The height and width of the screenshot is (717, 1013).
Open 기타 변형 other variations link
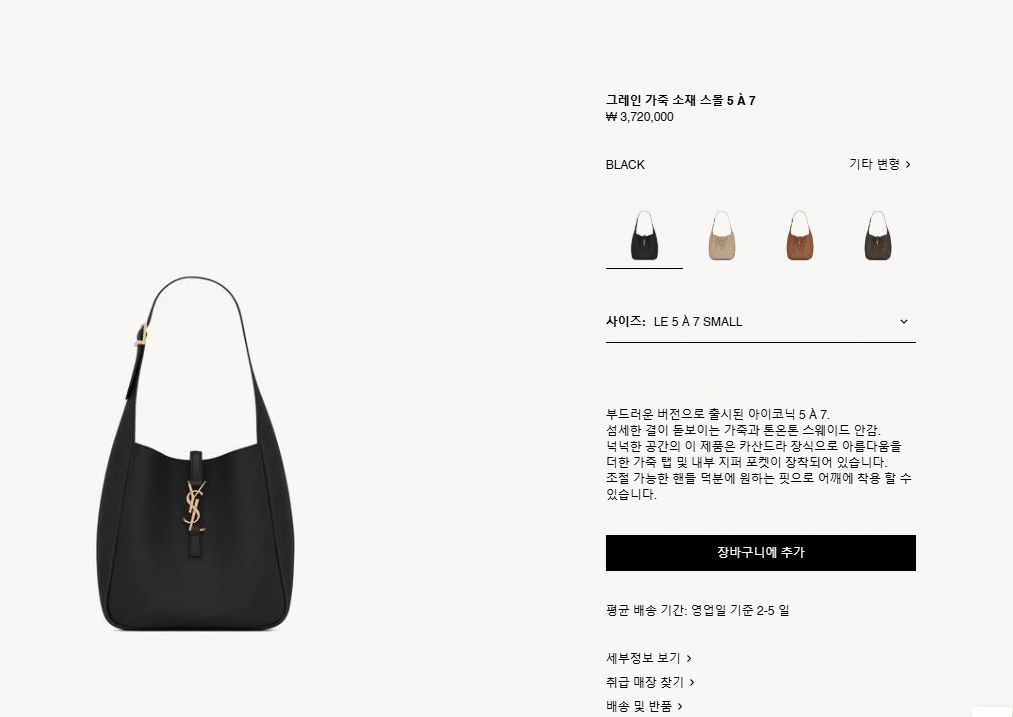(x=879, y=164)
